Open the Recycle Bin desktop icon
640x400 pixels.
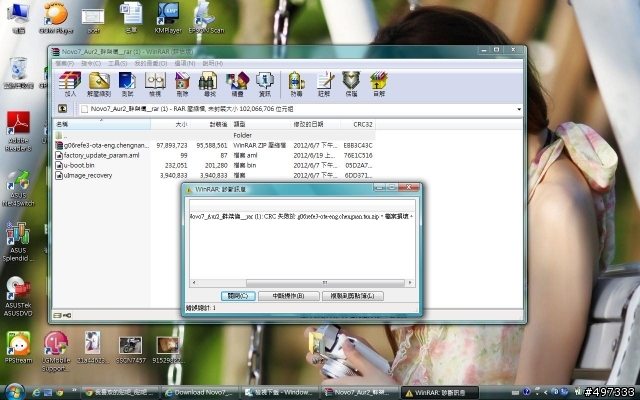tap(18, 73)
